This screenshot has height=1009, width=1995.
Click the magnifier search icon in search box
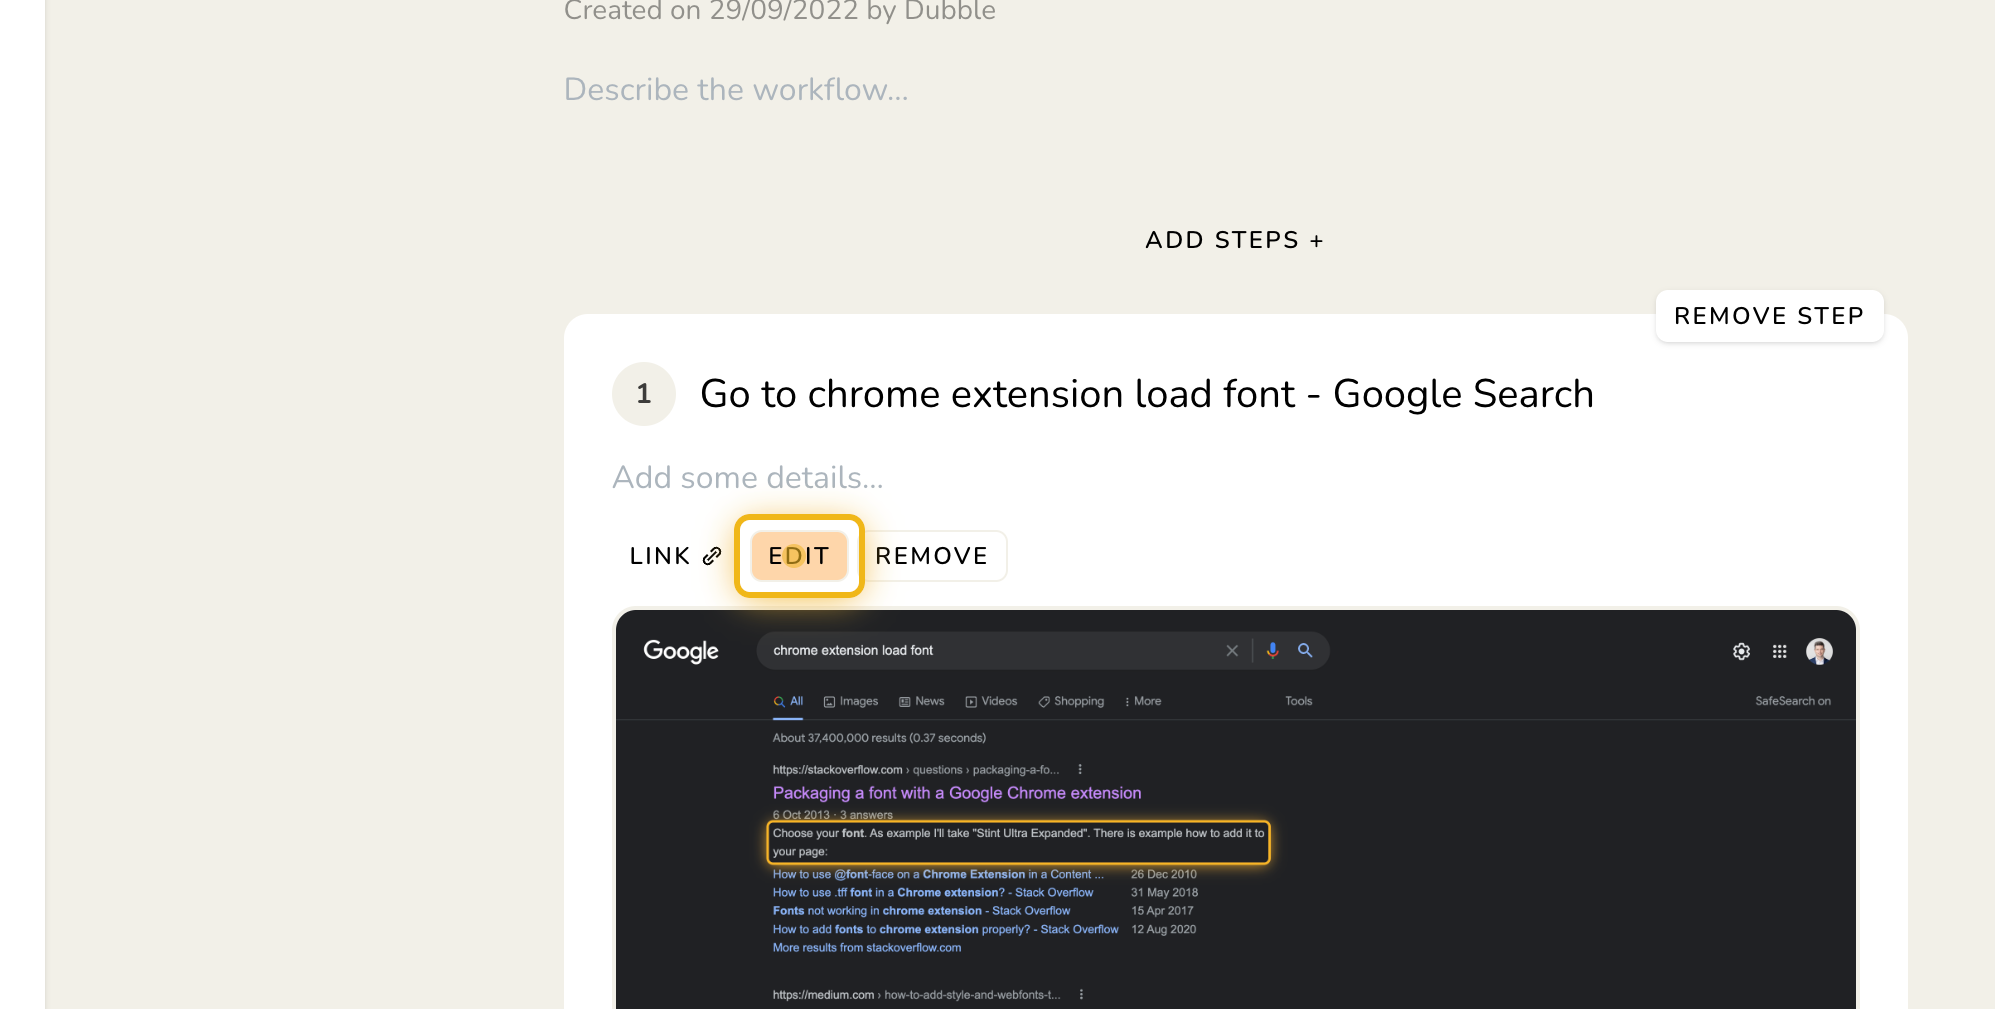1305,651
